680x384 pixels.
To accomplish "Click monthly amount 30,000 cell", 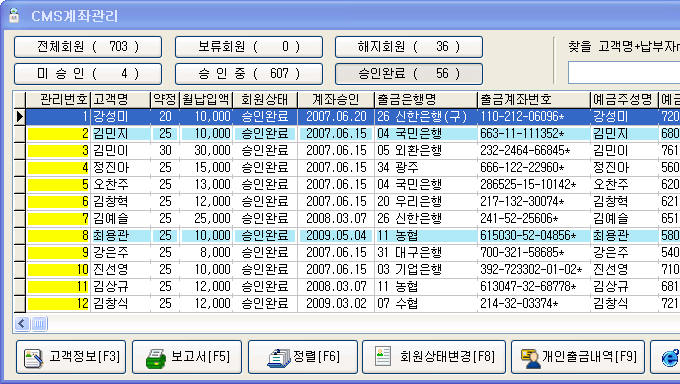I will click(206, 151).
